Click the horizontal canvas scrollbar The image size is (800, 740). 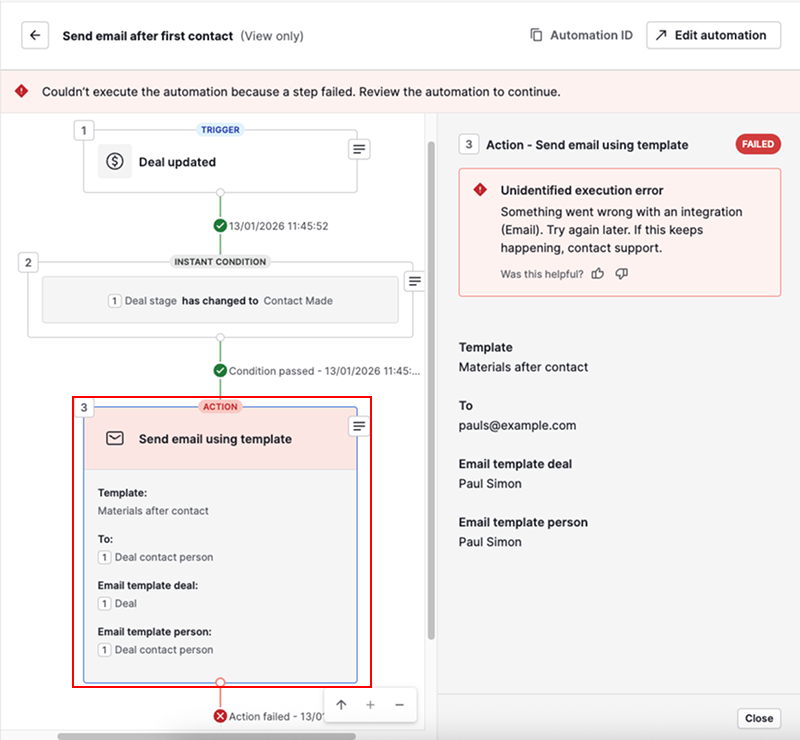[200, 736]
